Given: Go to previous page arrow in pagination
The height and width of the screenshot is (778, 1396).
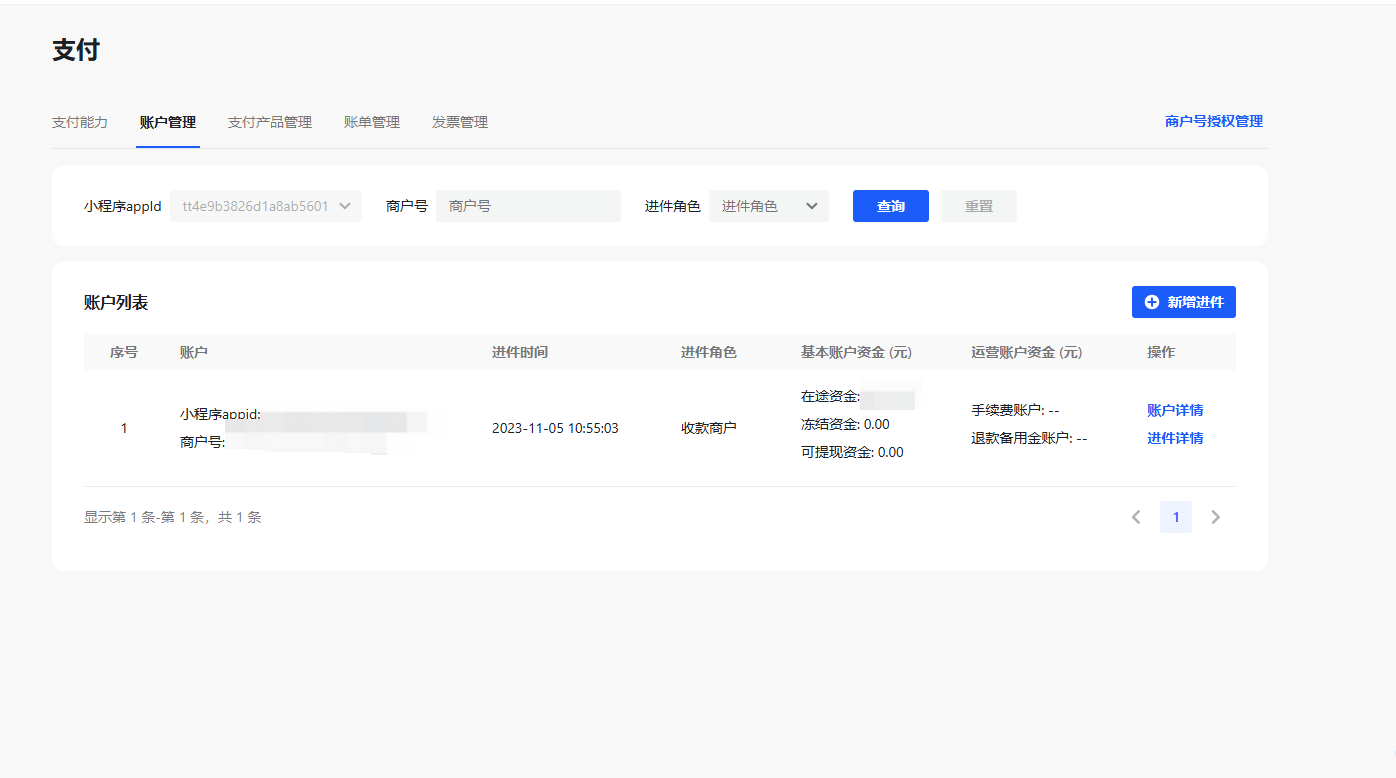Looking at the screenshot, I should [x=1136, y=517].
